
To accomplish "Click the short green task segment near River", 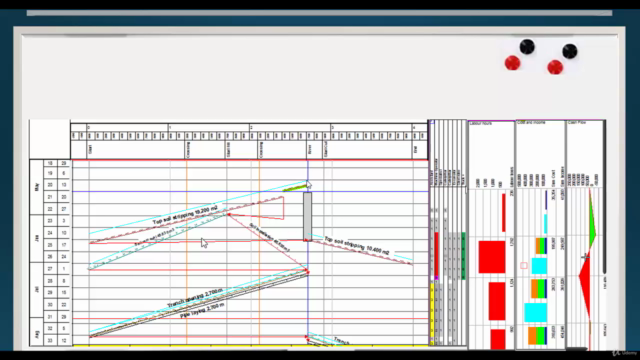I will point(295,188).
